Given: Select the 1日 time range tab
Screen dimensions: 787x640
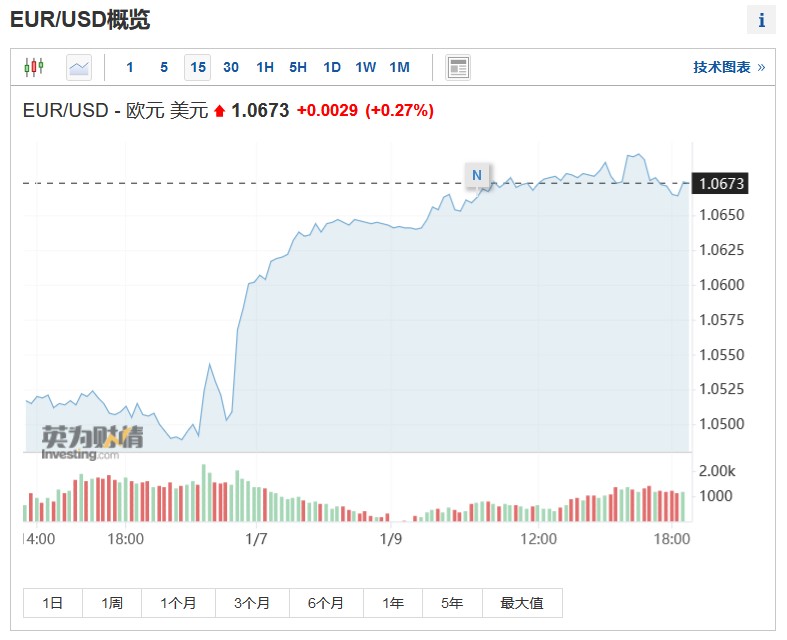Looking at the screenshot, I should 53,603.
